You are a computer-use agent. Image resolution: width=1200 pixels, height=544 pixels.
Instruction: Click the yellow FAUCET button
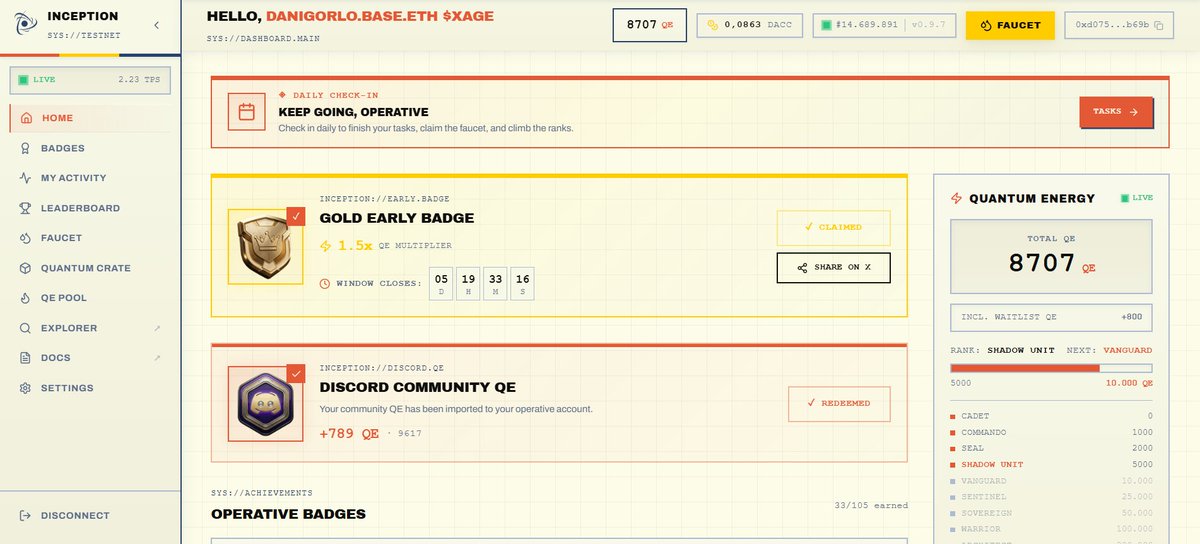[1010, 25]
